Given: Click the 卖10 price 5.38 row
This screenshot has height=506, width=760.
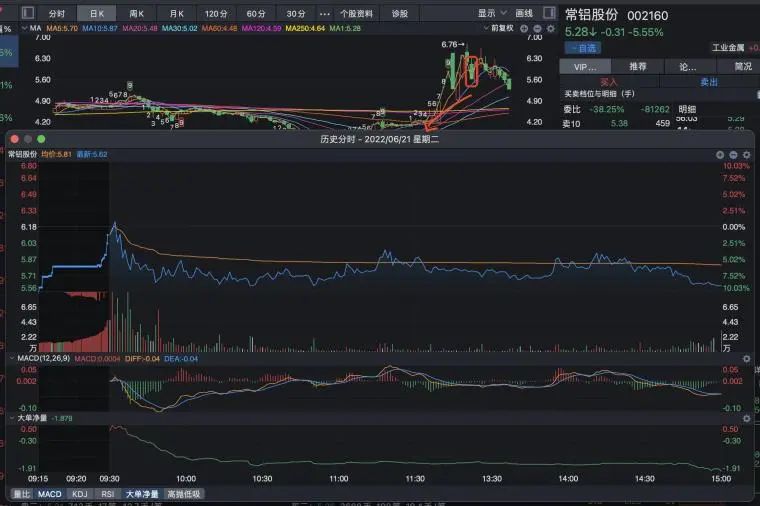Looking at the screenshot, I should pyautogui.click(x=617, y=123).
